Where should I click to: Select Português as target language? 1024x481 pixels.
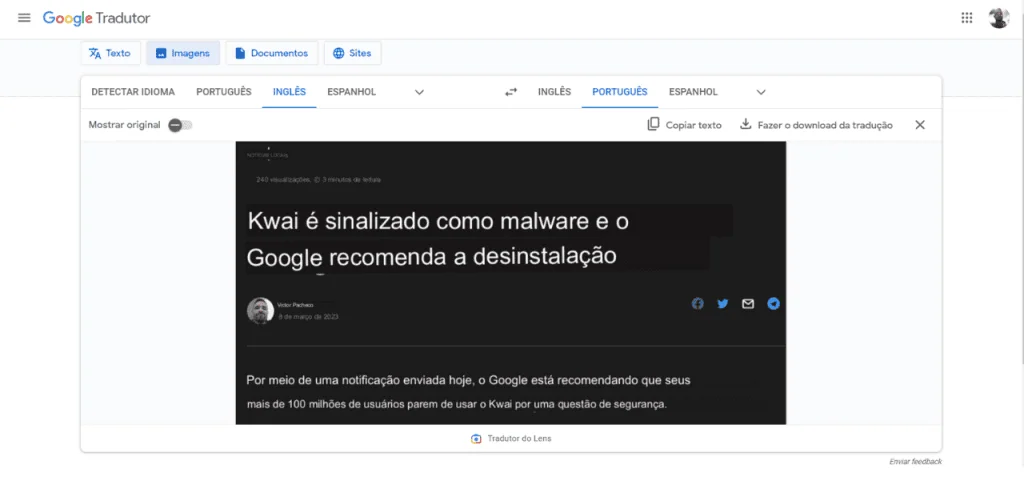(620, 92)
